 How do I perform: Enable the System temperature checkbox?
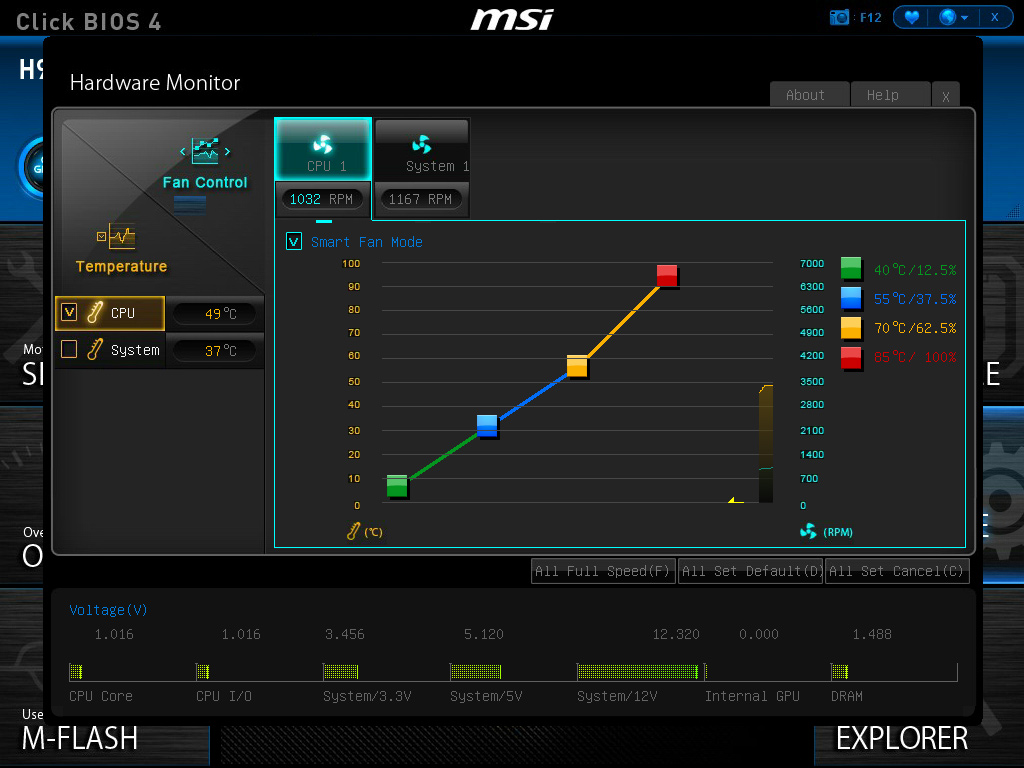coord(69,349)
